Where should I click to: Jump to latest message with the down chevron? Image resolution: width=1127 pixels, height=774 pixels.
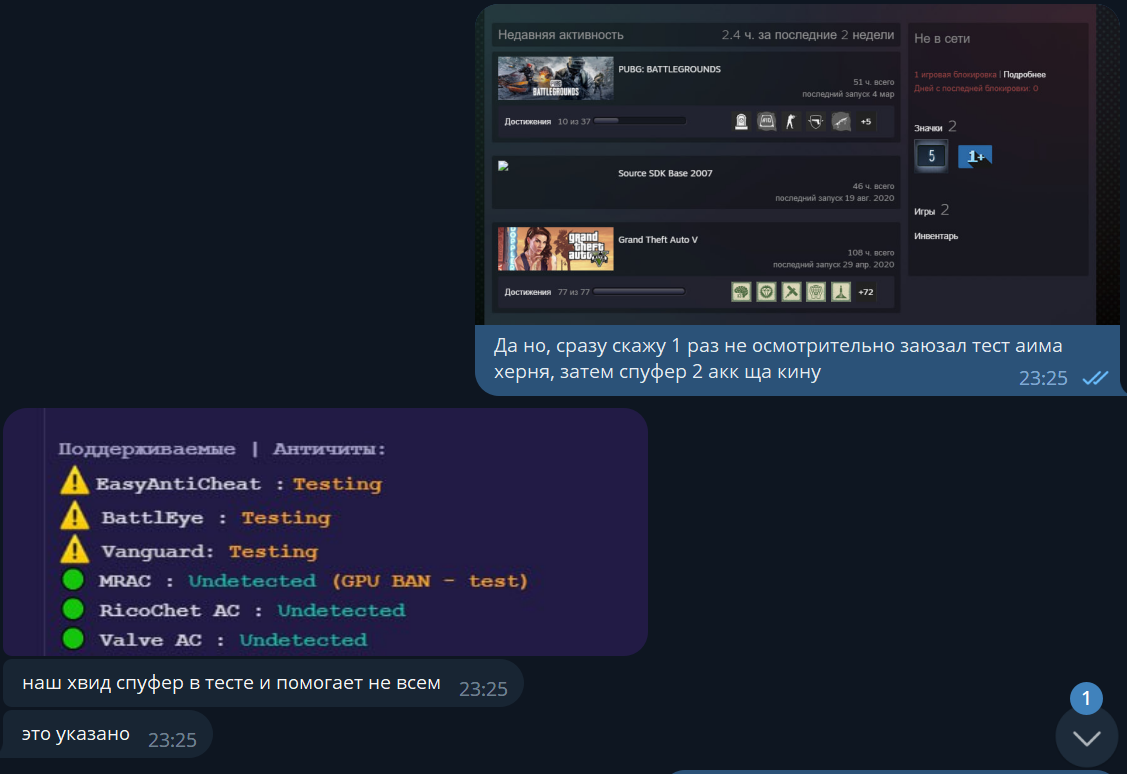click(1086, 738)
